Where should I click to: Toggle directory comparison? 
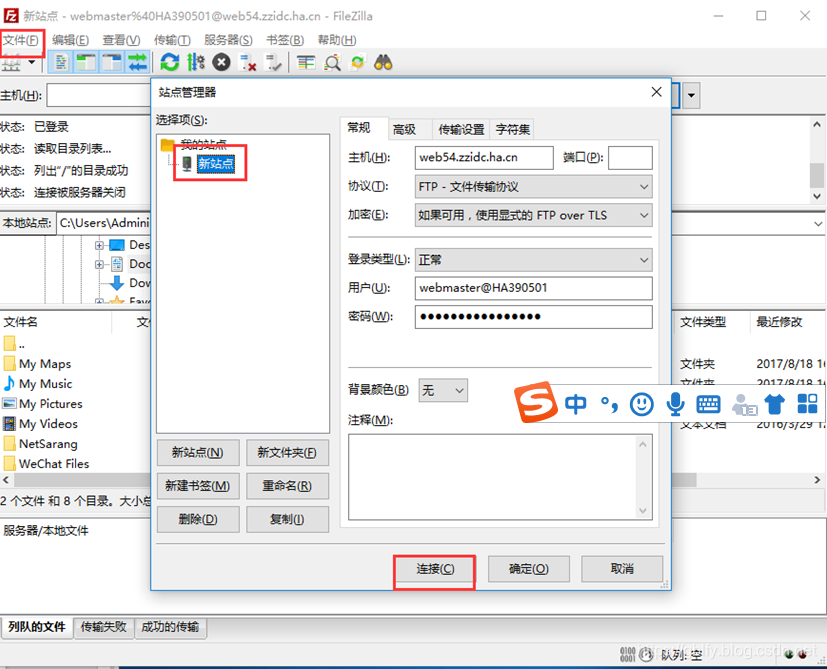[x=332, y=63]
